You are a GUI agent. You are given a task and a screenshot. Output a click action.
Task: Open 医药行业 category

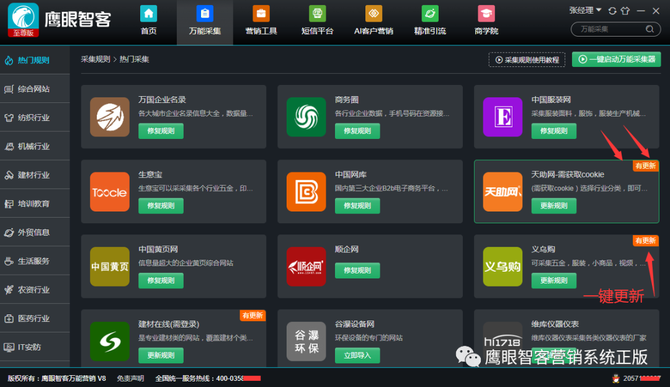click(x=35, y=318)
